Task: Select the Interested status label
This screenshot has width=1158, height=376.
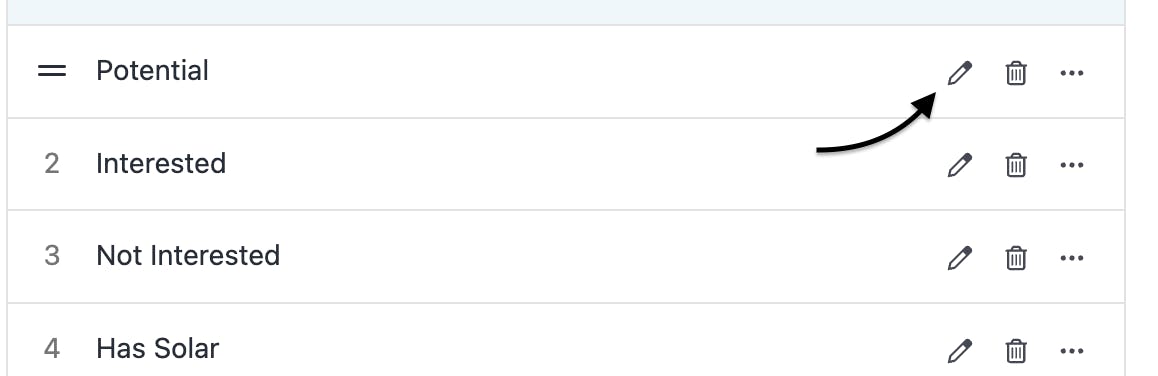Action: pos(161,163)
